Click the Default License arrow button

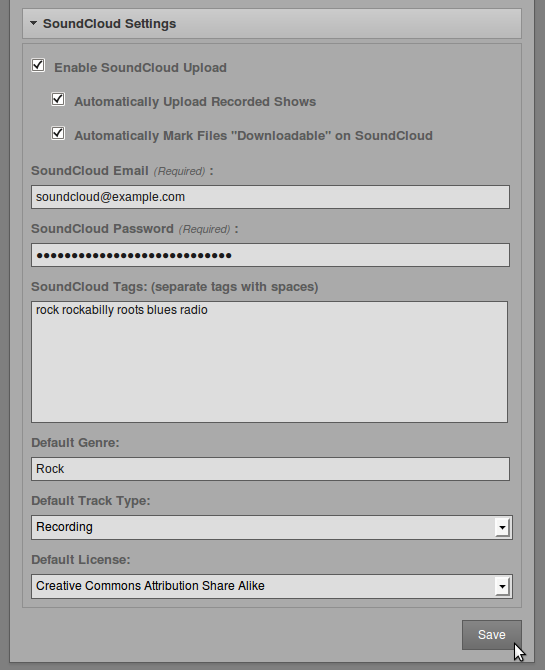click(x=502, y=586)
